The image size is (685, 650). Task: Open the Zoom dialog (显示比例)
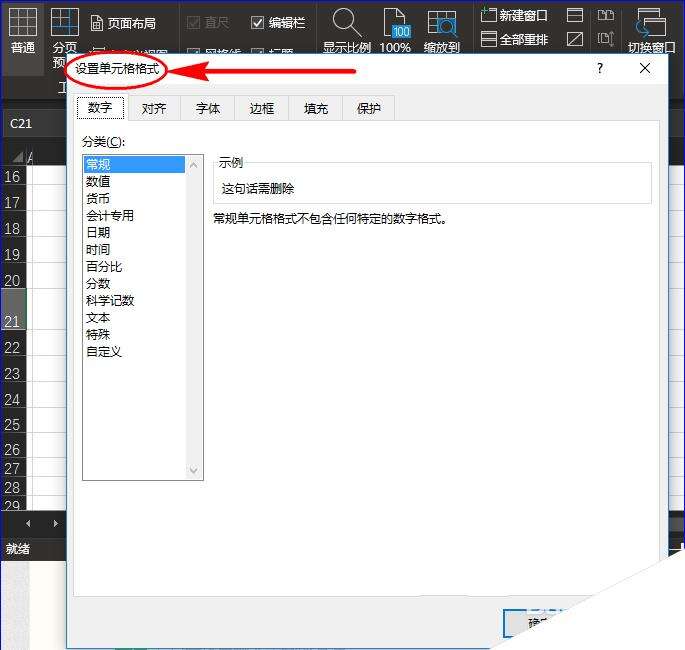coord(347,30)
